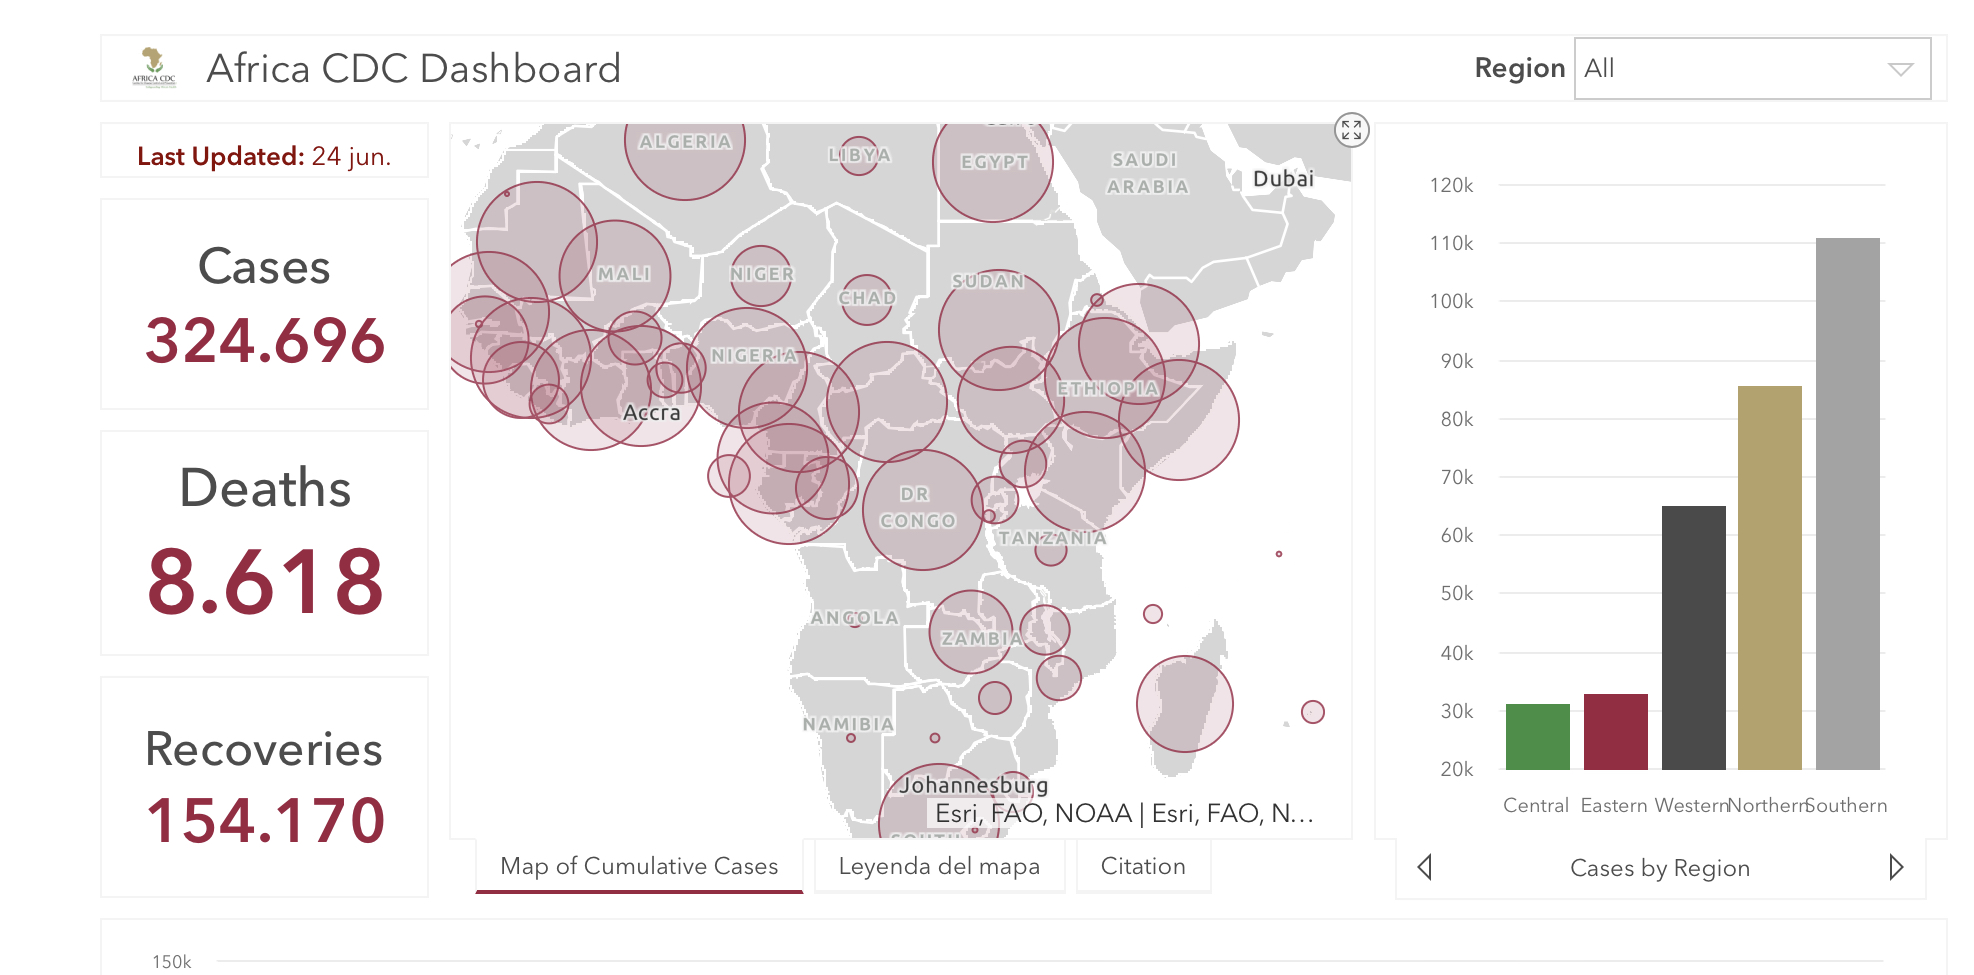Expand the map to full screen
This screenshot has width=1974, height=975.
pos(1351,130)
